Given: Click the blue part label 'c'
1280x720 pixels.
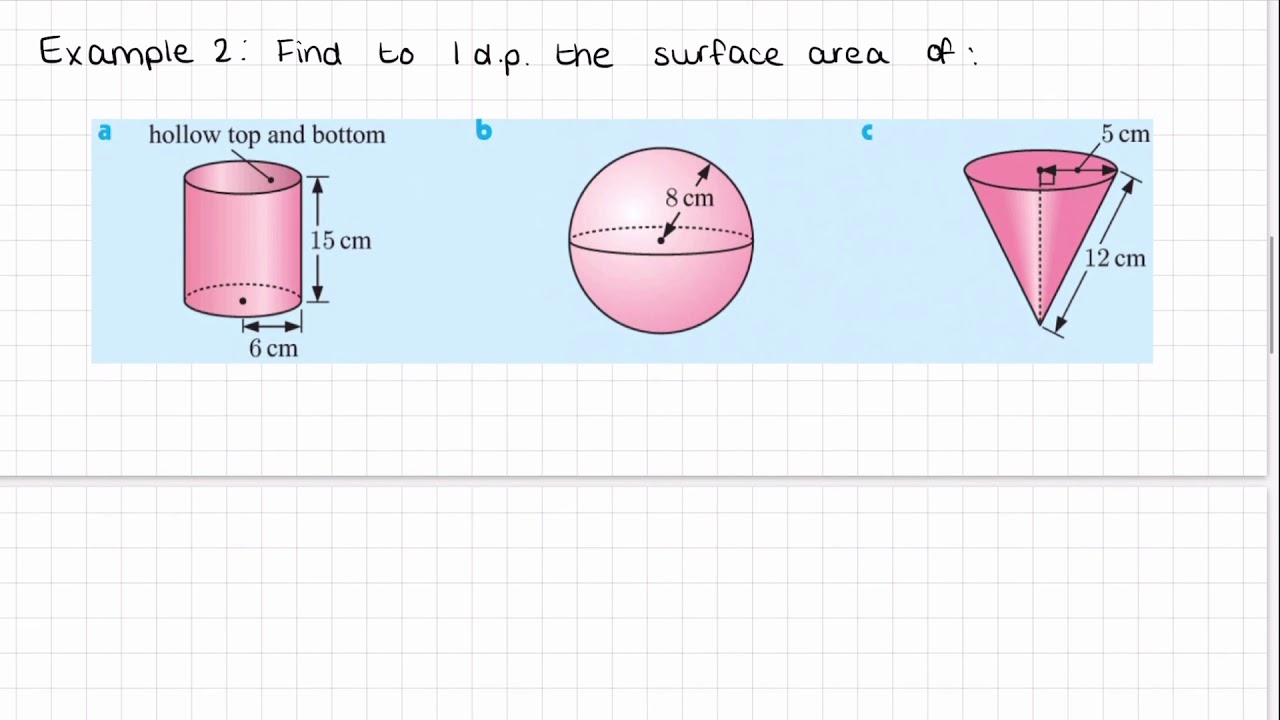Looking at the screenshot, I should tap(867, 131).
